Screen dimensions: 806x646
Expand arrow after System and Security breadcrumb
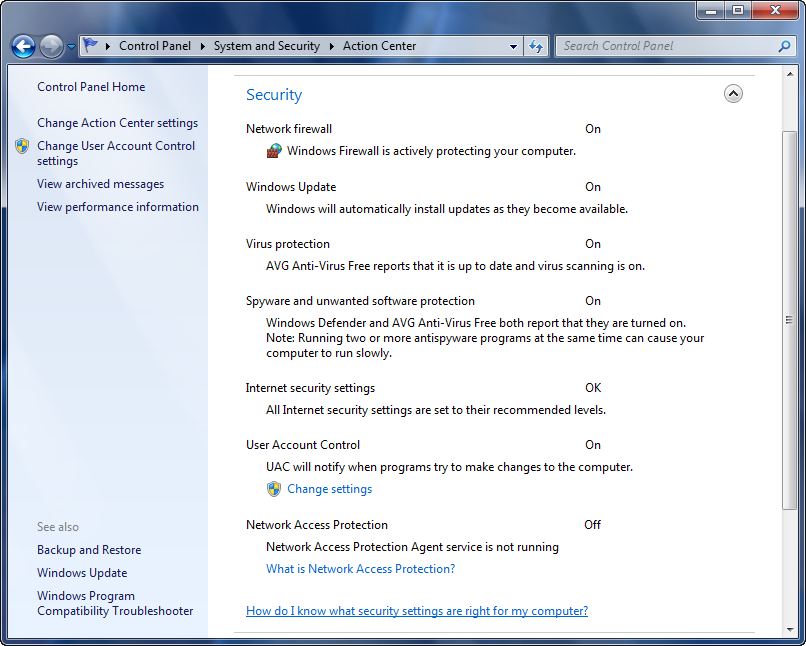pos(332,46)
